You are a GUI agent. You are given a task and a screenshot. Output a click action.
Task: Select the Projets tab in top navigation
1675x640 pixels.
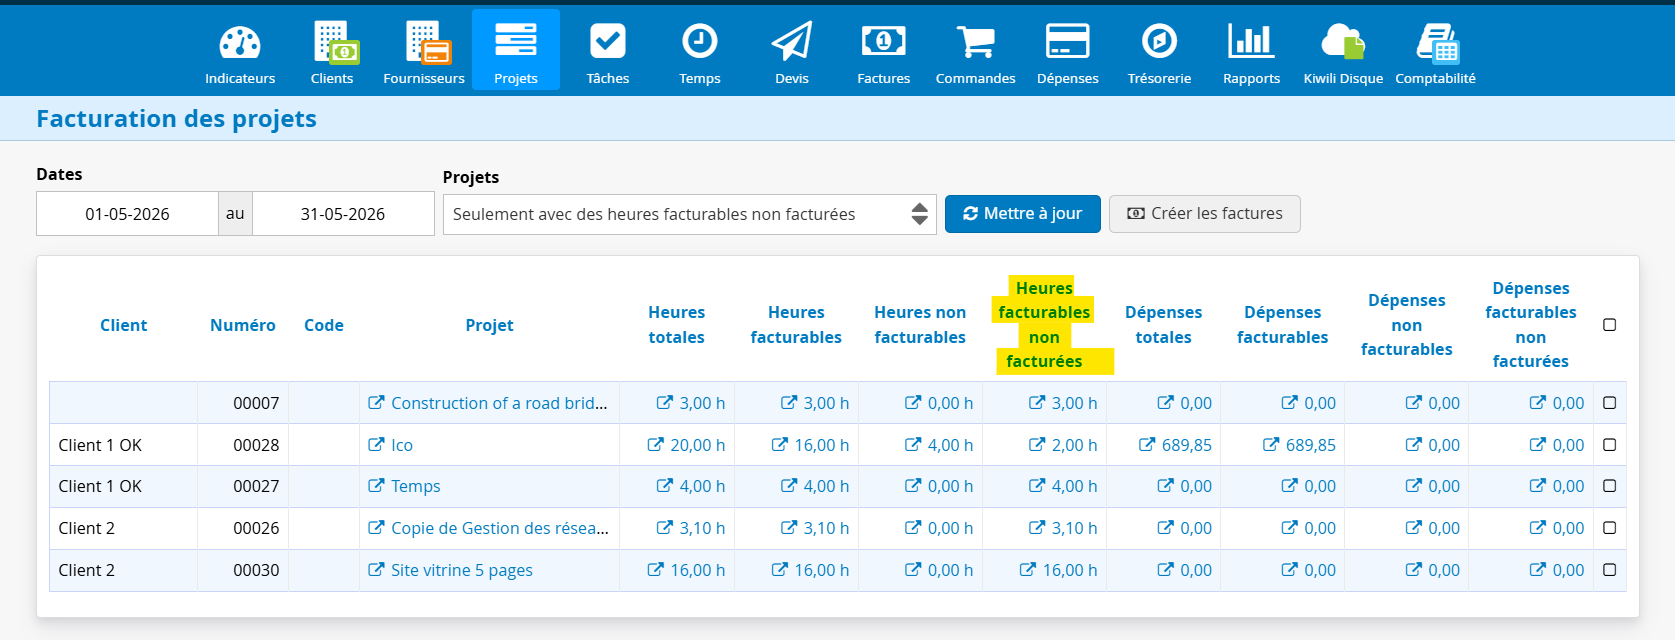point(516,50)
